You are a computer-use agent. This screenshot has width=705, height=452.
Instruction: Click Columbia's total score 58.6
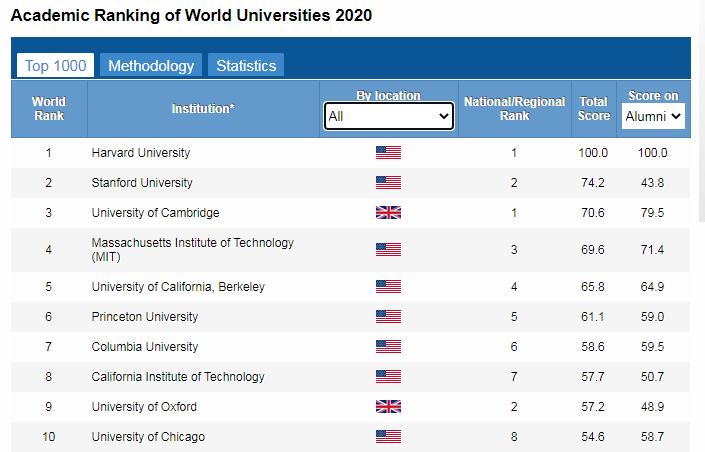click(x=593, y=347)
